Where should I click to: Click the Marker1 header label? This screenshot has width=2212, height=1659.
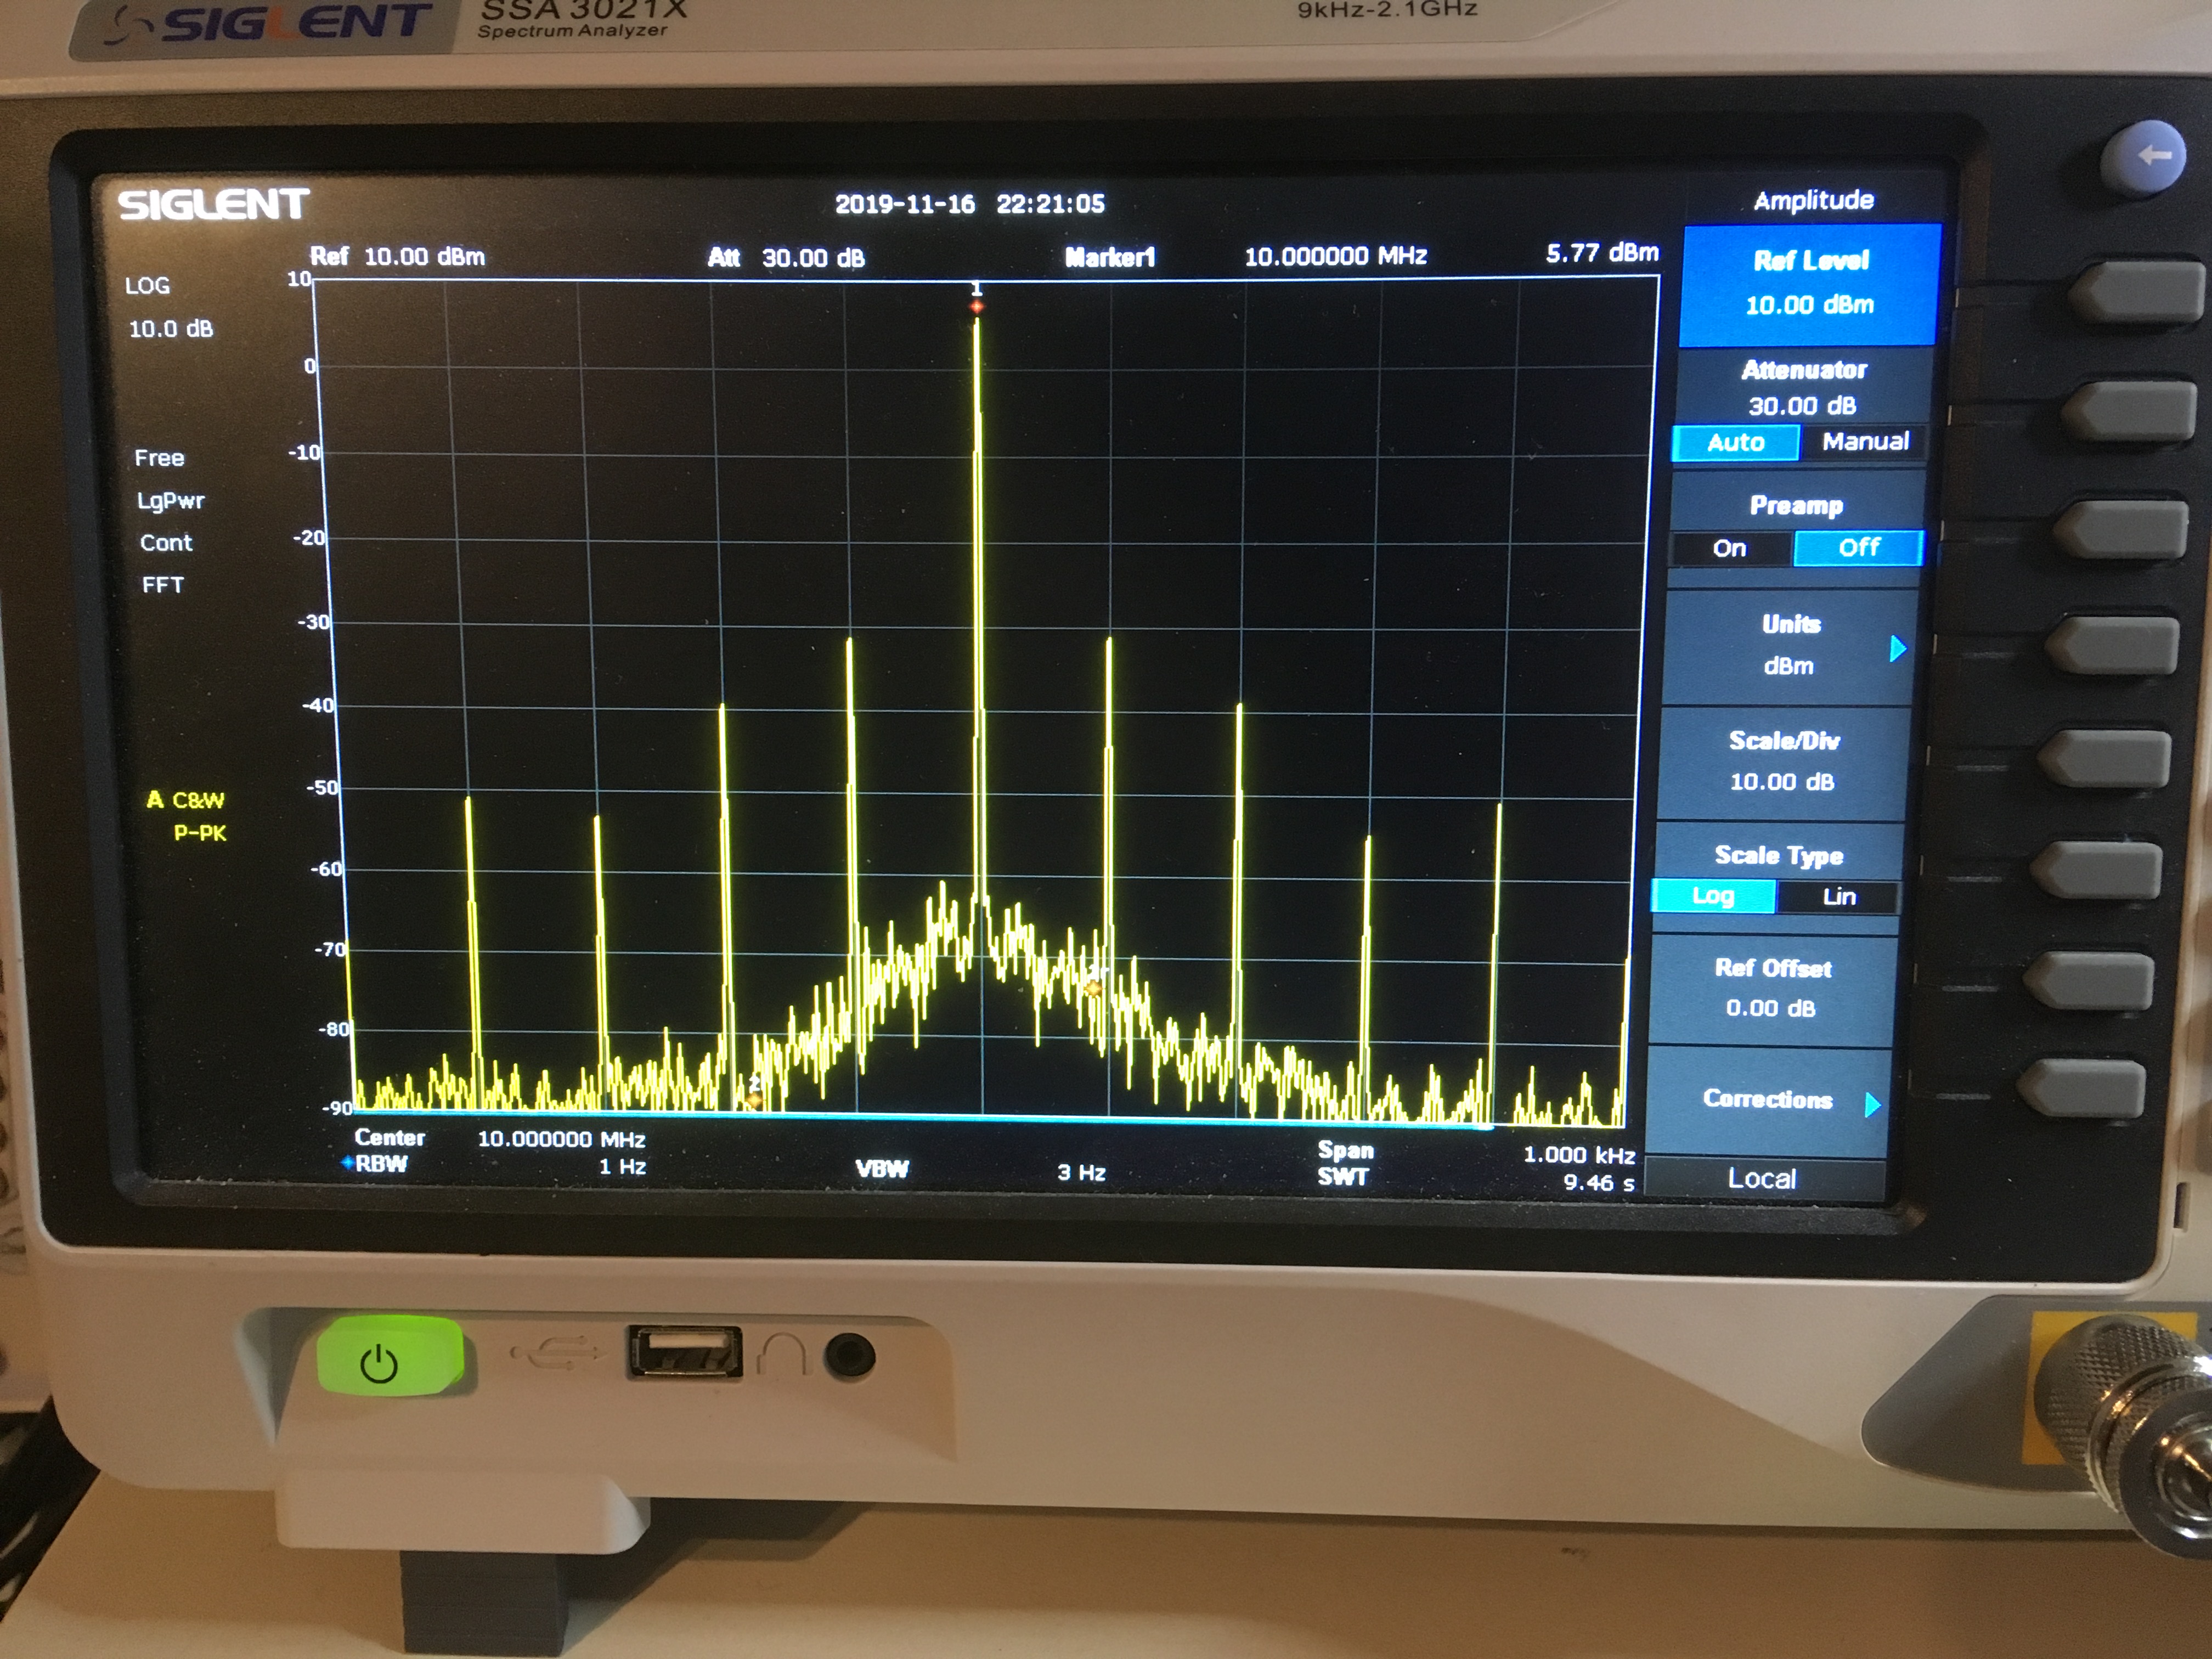click(1110, 258)
